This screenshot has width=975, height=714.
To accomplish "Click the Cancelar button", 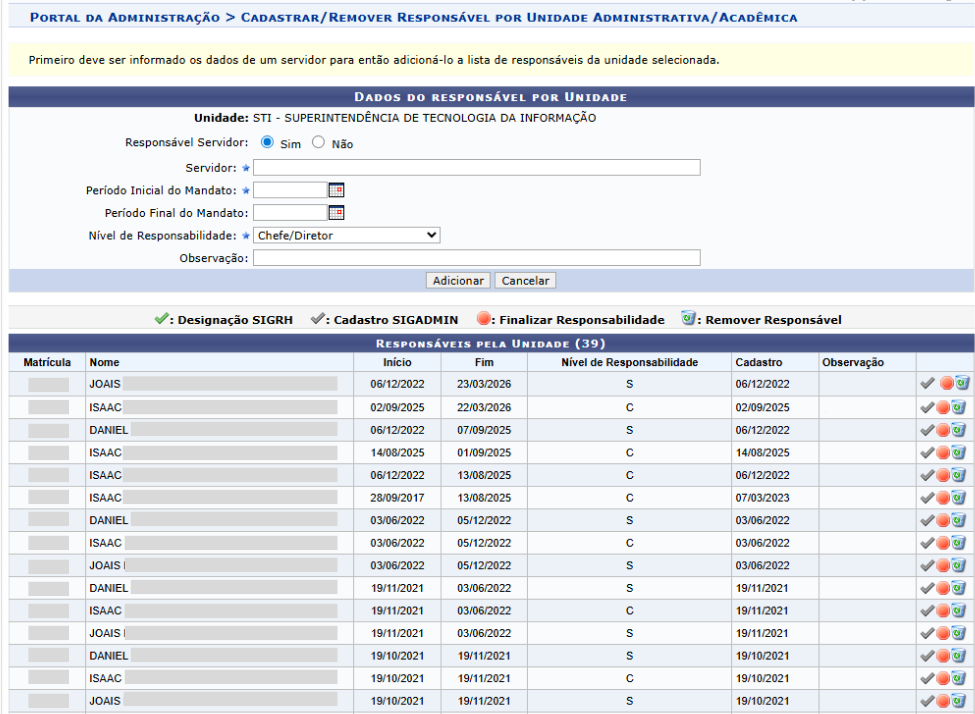I will click(525, 281).
